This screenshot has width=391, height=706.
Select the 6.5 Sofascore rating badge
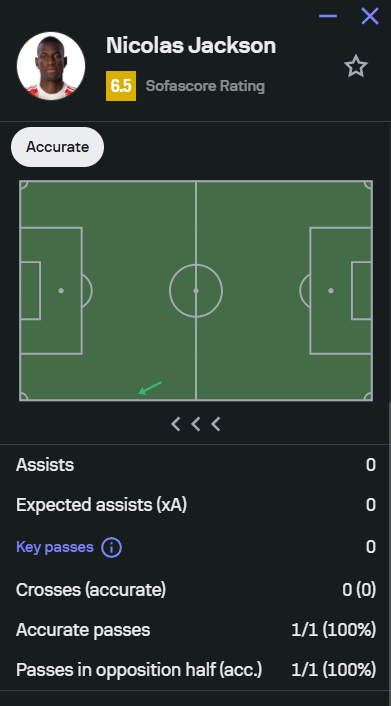click(121, 86)
